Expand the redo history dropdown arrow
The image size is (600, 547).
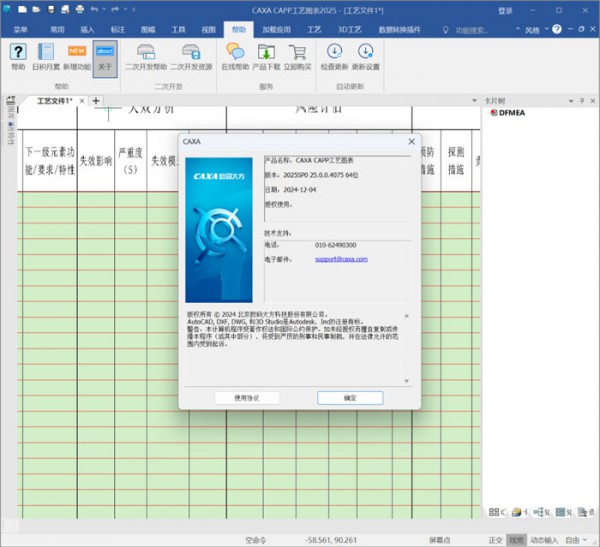[x=125, y=10]
